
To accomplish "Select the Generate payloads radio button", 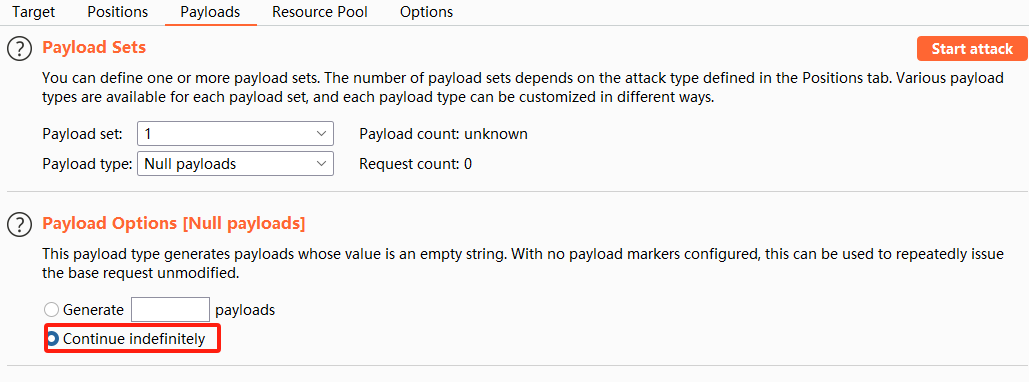I will (51, 310).
